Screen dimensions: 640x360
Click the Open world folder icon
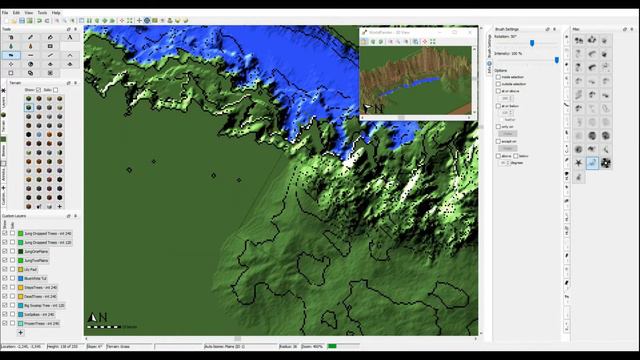click(x=14, y=20)
